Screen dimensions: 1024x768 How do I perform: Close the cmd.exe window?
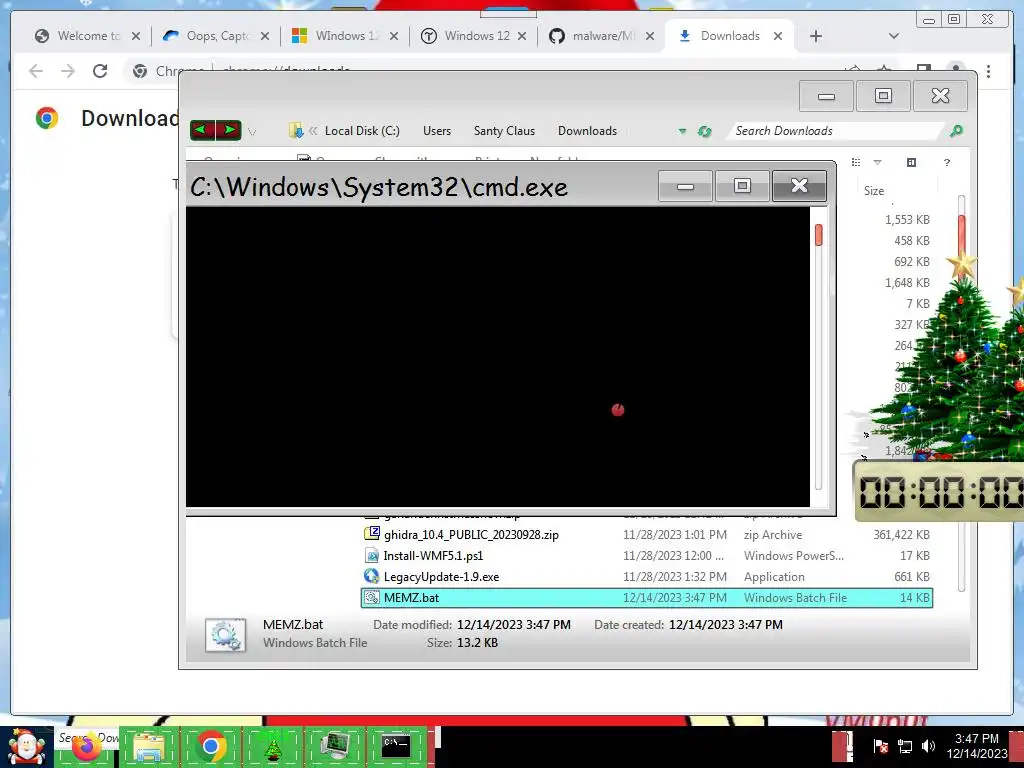click(x=799, y=186)
